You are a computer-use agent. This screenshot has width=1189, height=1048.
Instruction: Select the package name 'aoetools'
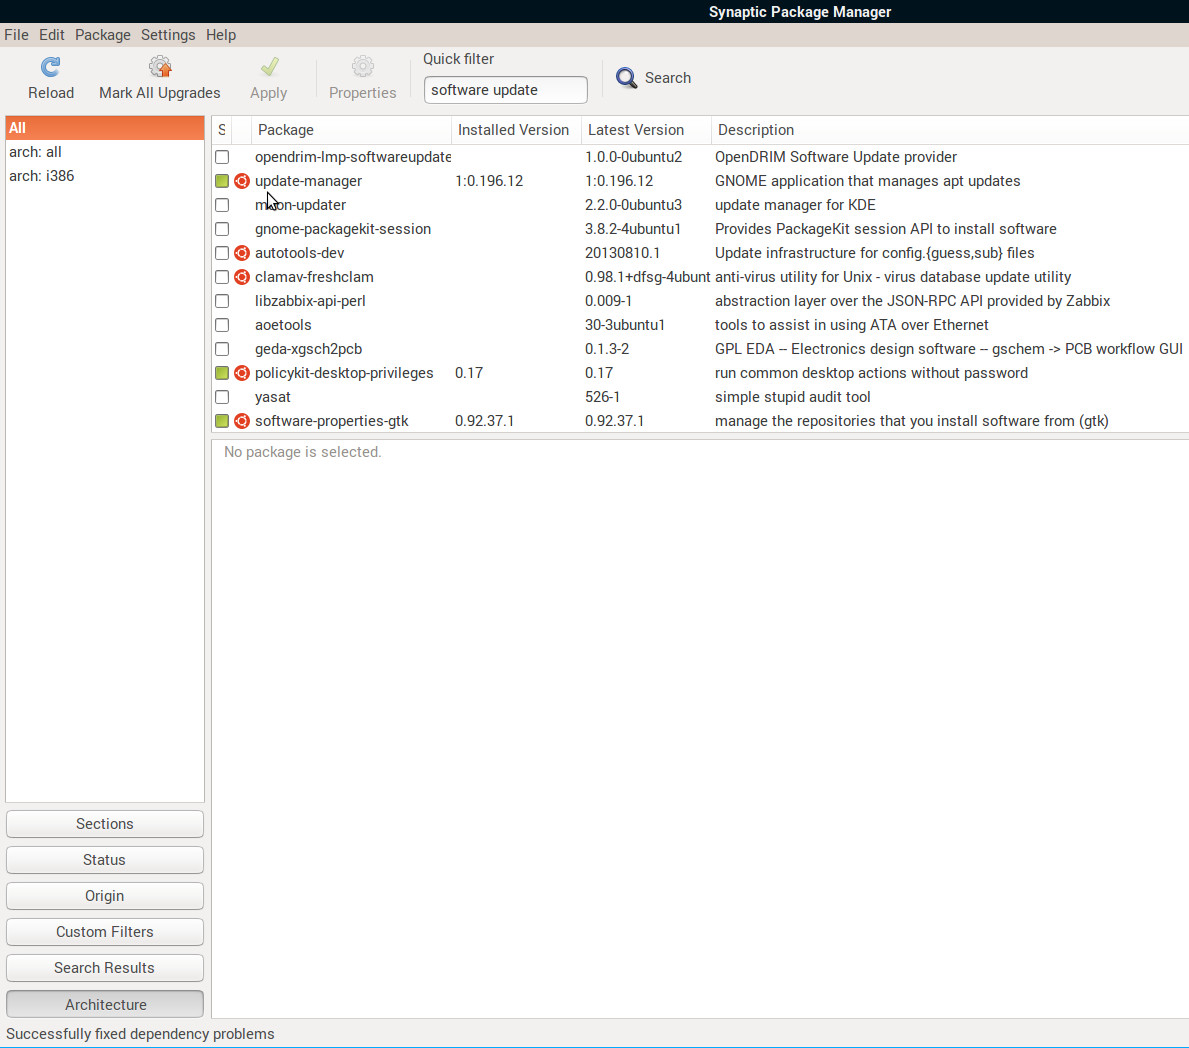(283, 325)
